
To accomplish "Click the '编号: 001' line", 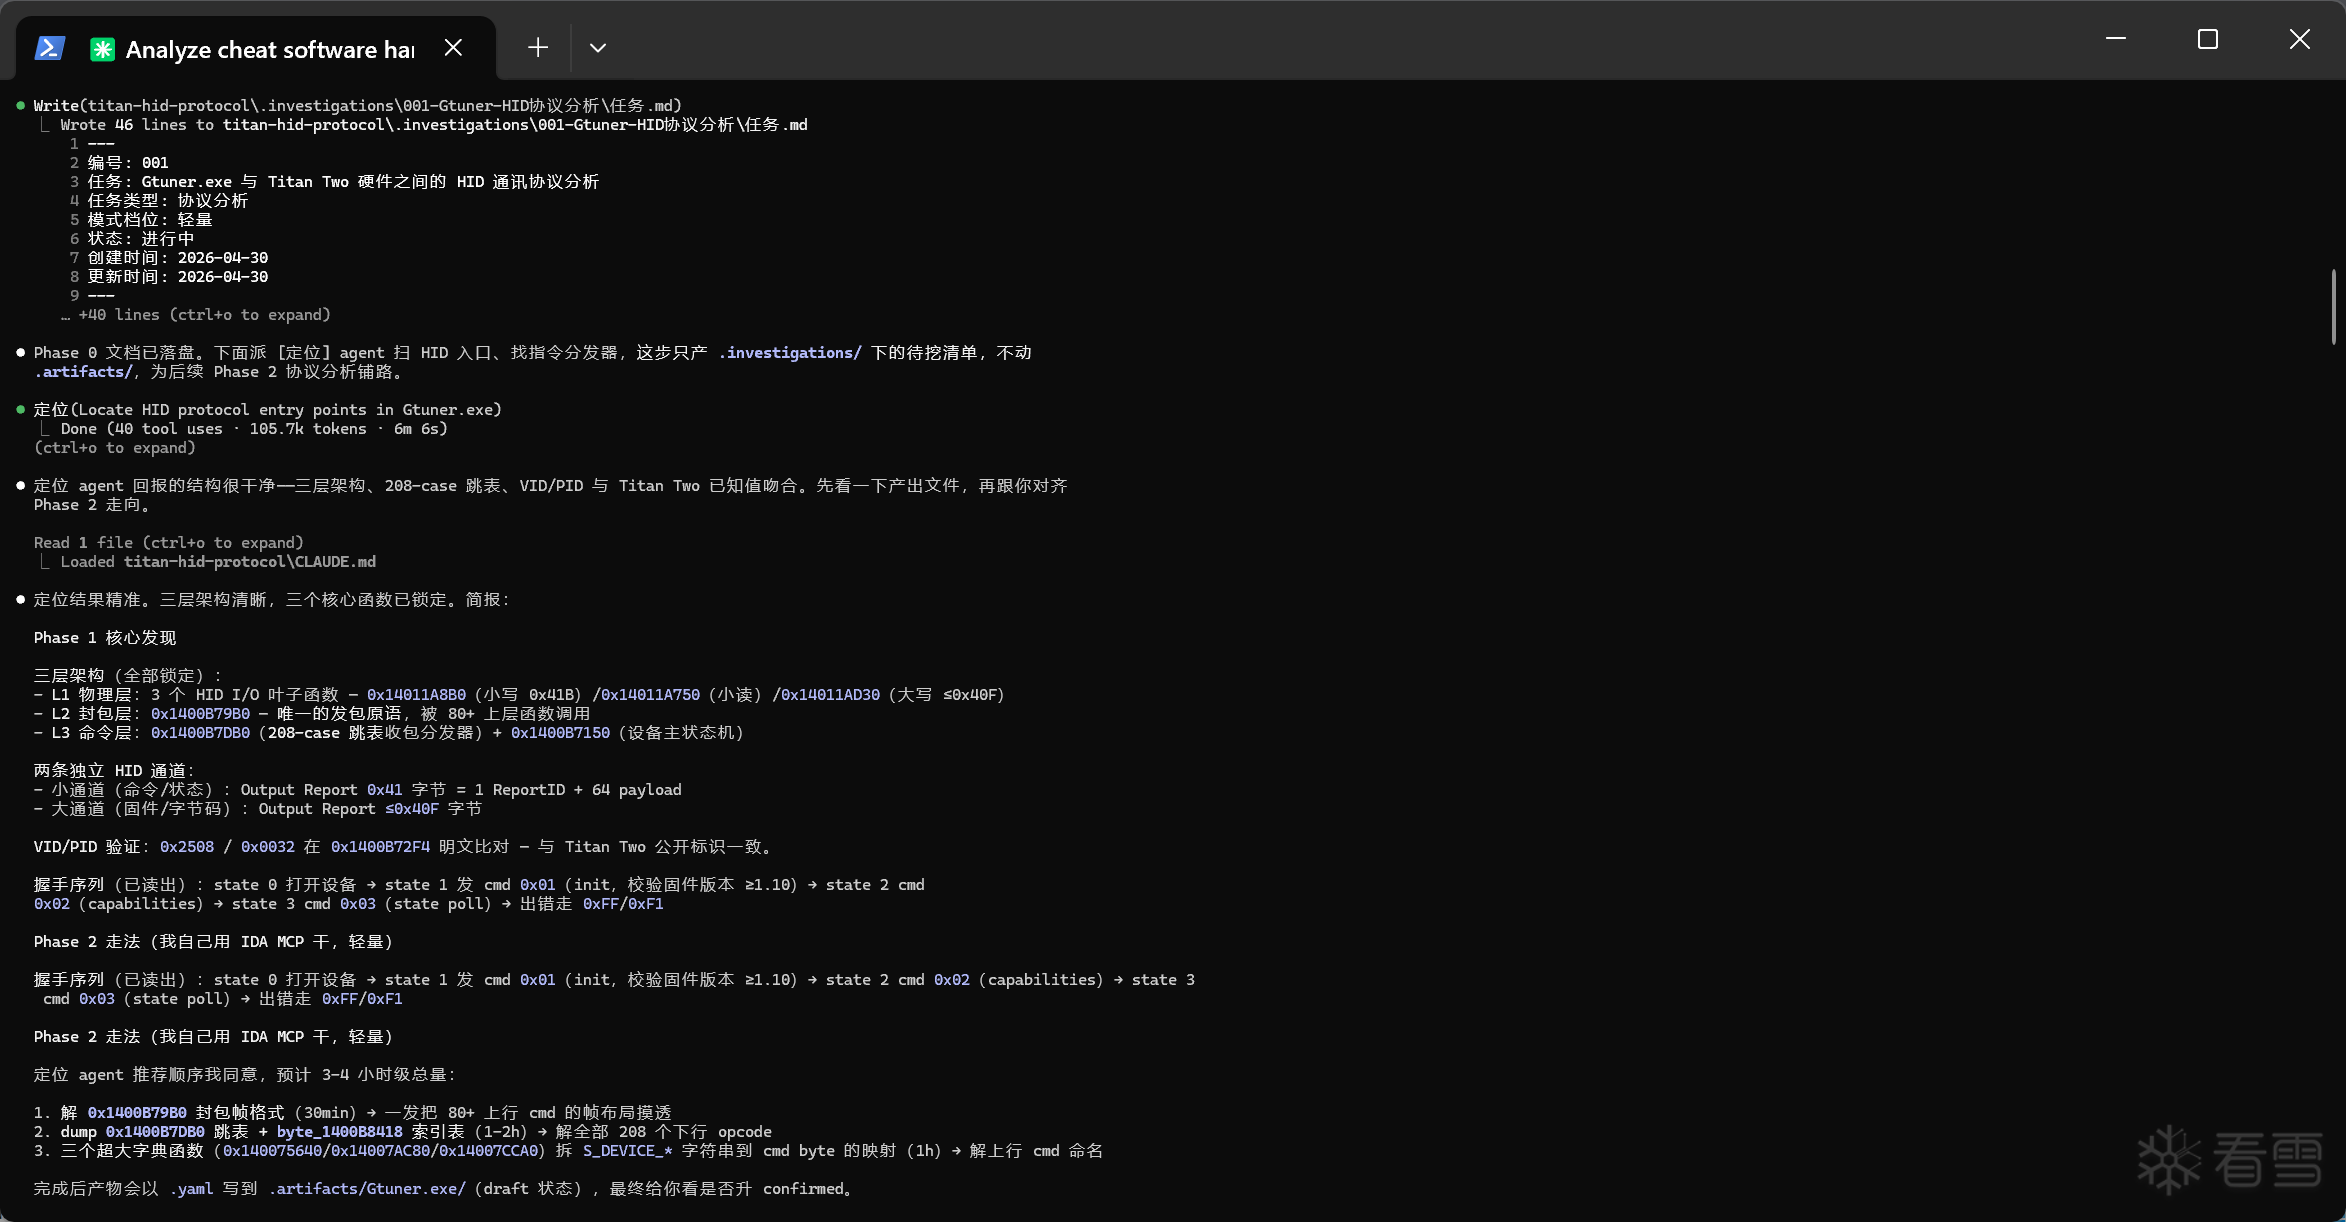I will point(128,163).
